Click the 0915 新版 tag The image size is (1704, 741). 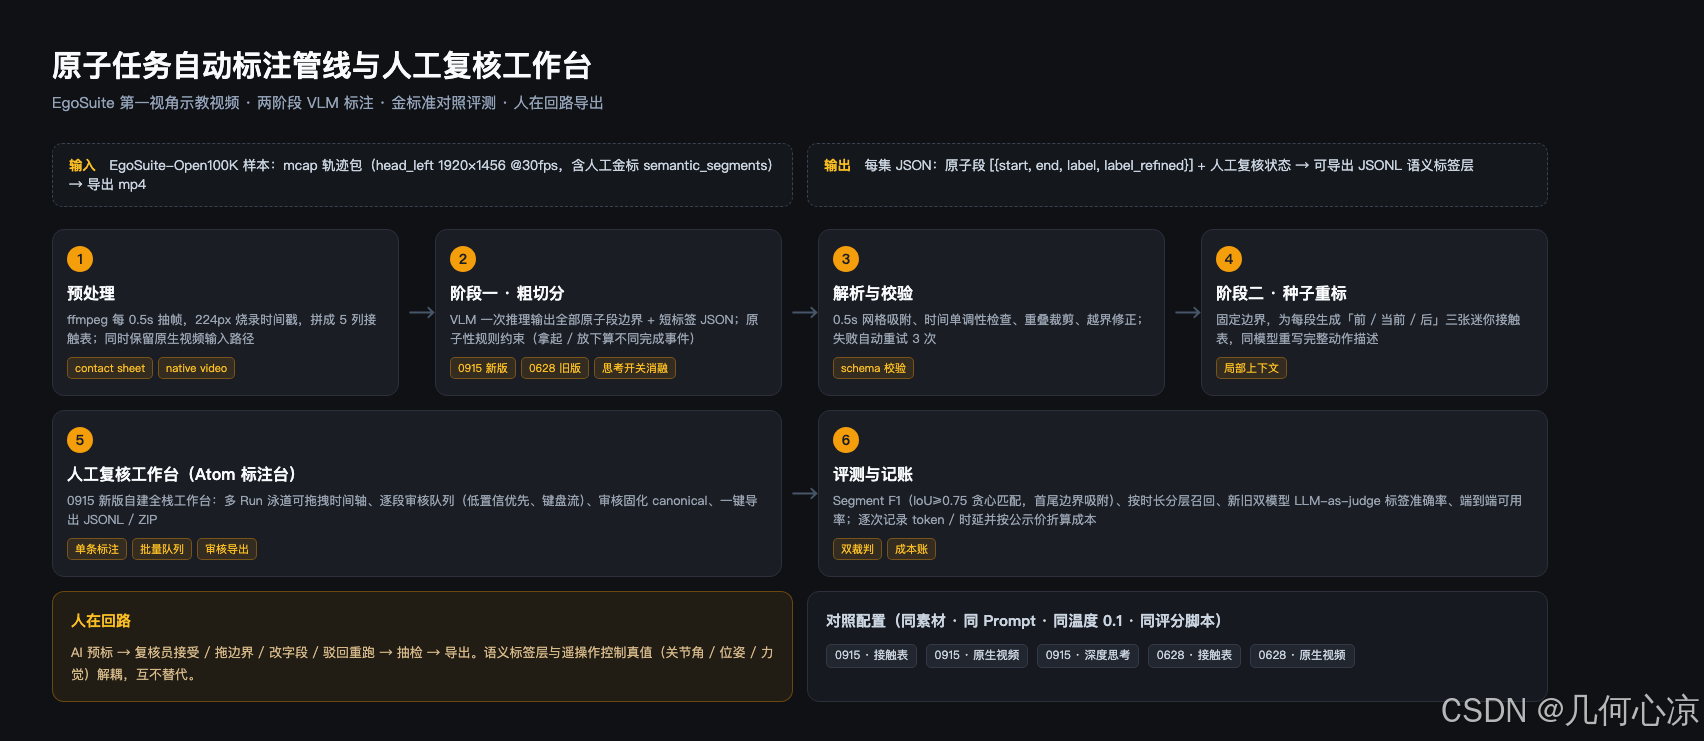pos(483,368)
